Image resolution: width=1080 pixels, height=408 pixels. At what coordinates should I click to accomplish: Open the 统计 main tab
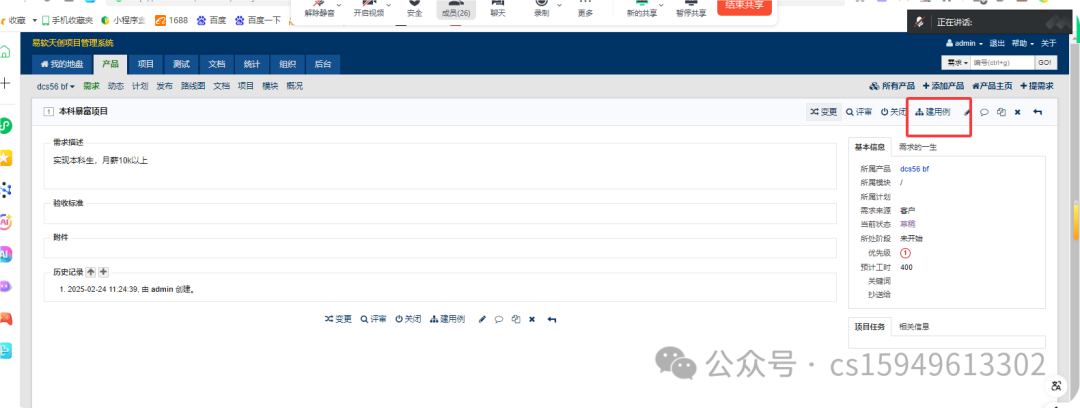[252, 64]
